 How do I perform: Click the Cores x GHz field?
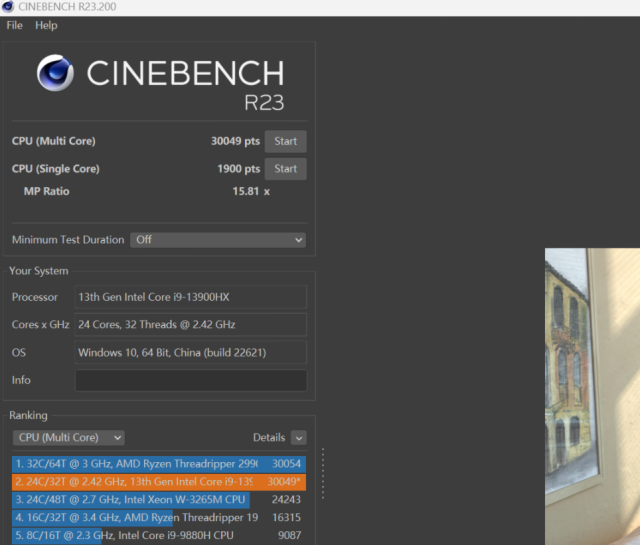(191, 325)
